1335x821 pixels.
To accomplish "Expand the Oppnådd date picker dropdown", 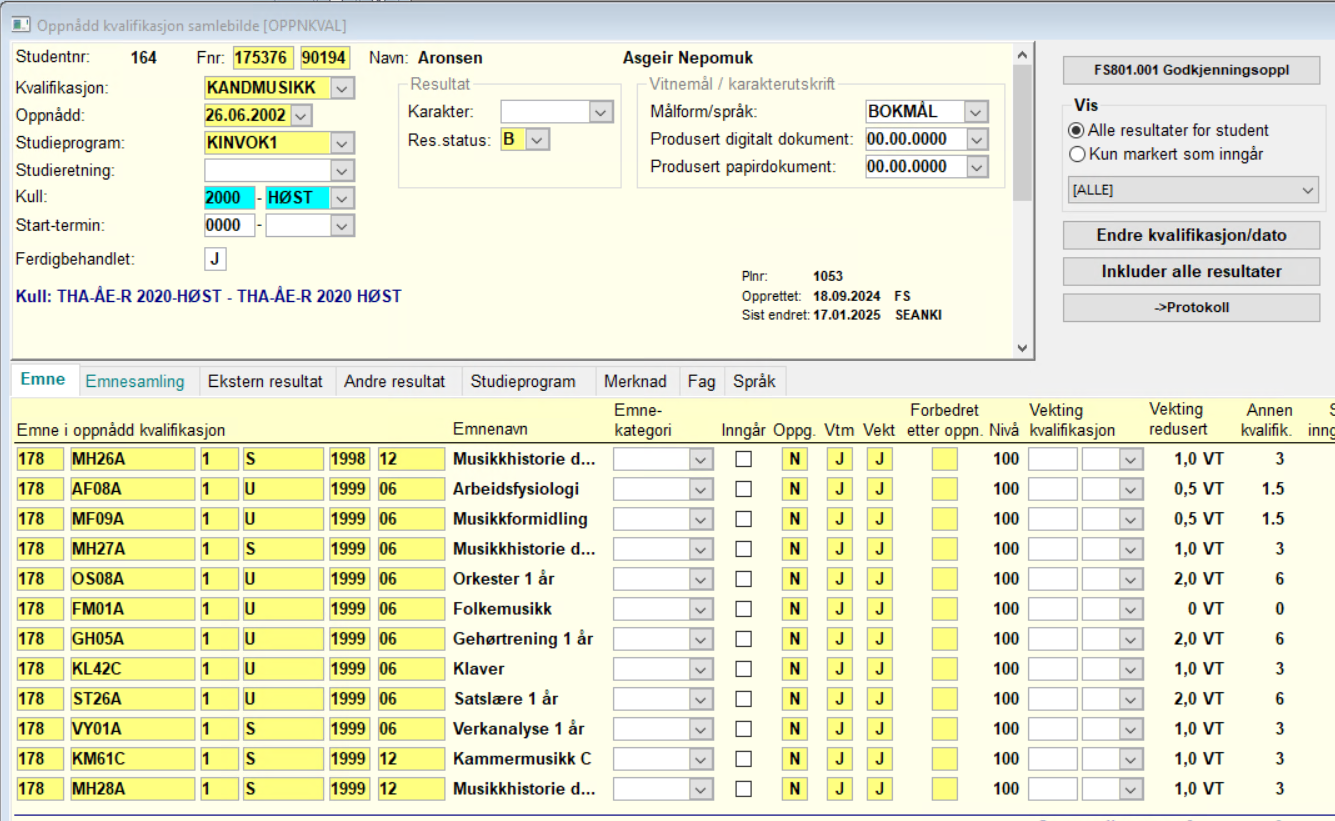I will pyautogui.click(x=301, y=115).
